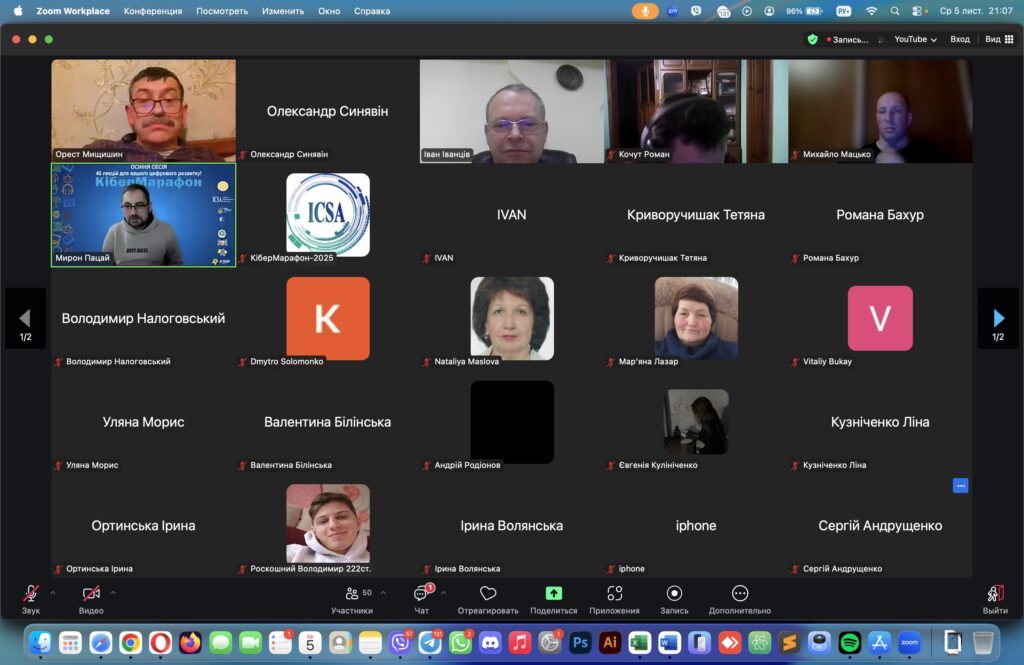
Task: Open the YouTube streaming dropdown
Action: [915, 39]
